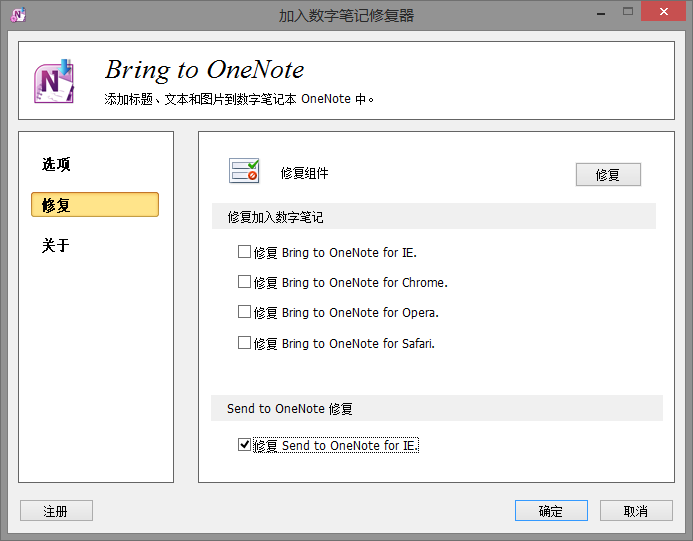The image size is (693, 541).
Task: Select the highlighted 修复 sidebar tab
Action: tap(95, 205)
